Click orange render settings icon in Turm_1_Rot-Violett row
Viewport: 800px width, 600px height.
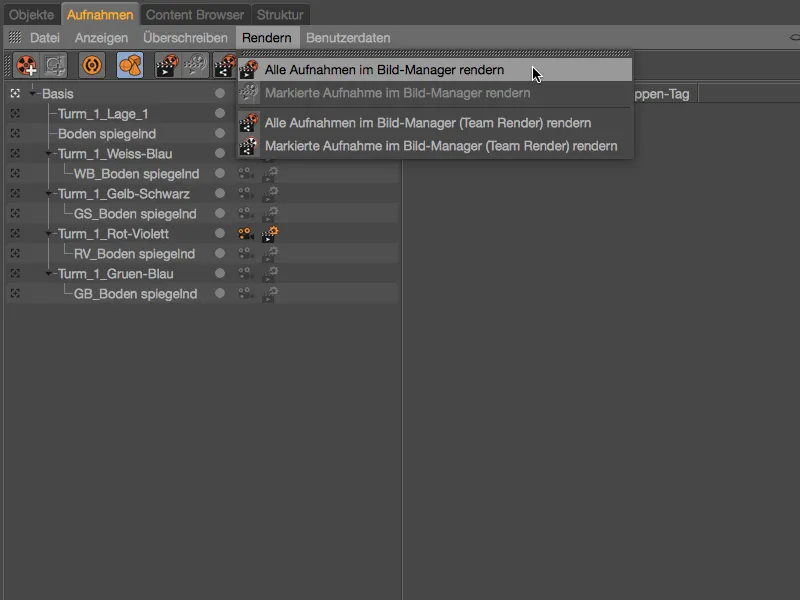click(x=270, y=234)
